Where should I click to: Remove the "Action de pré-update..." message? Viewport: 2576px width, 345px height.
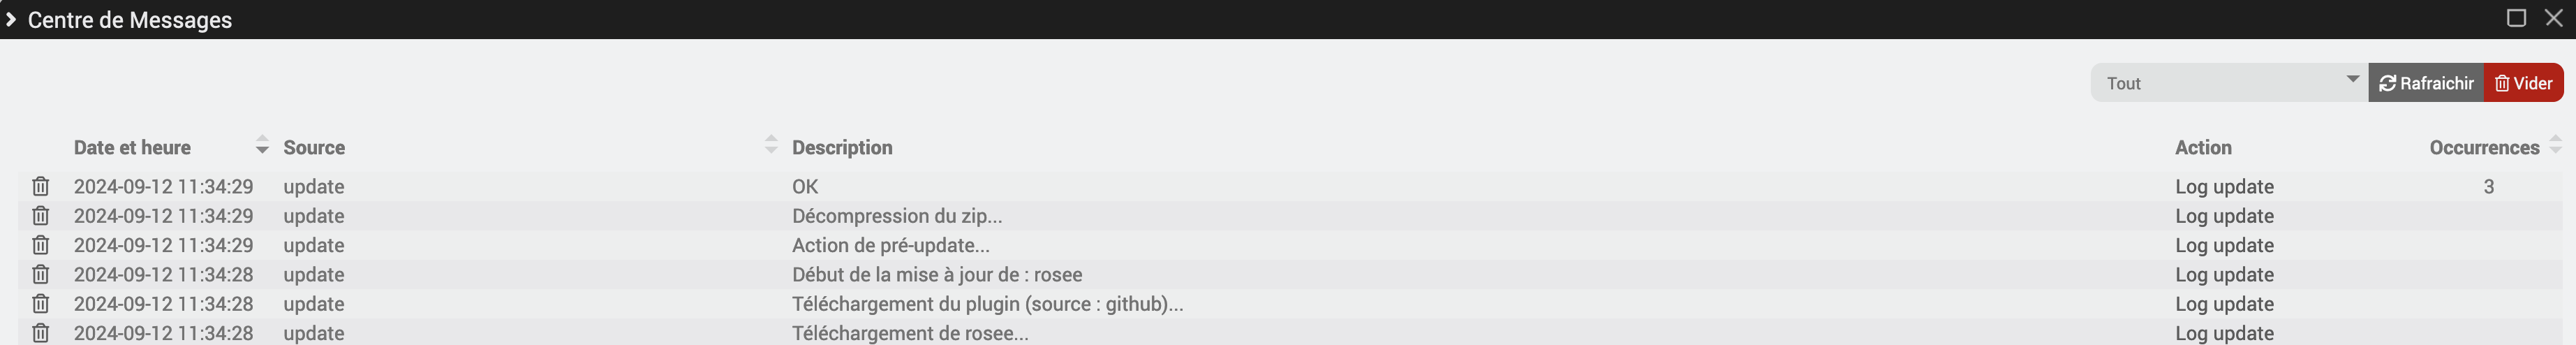tap(40, 244)
